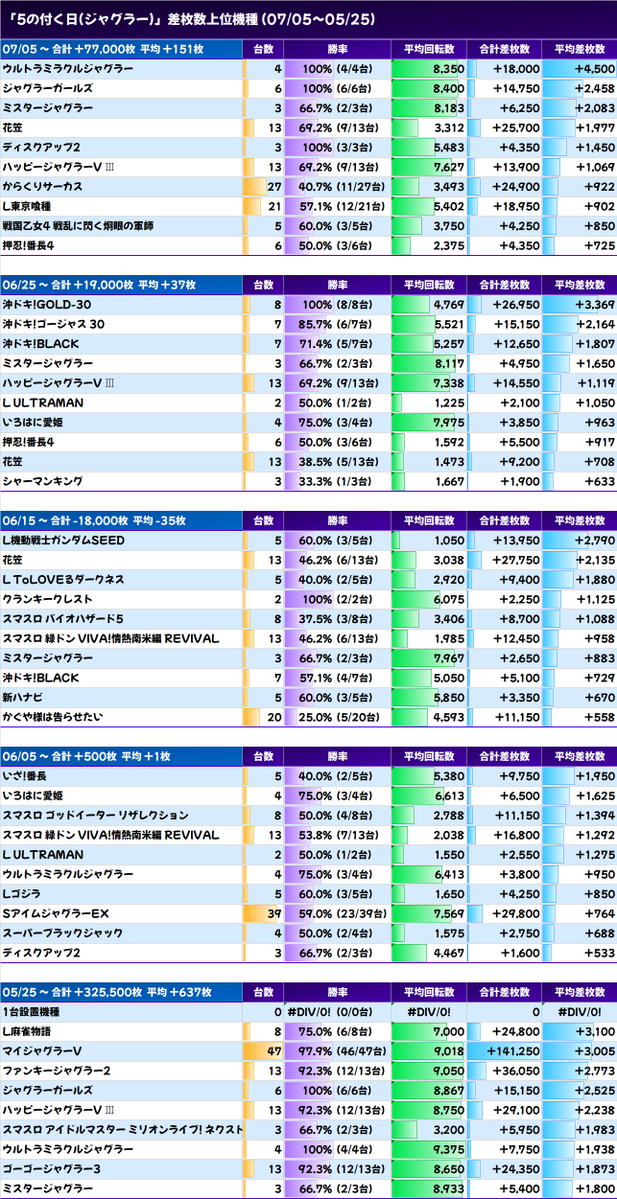Click the 沖ドキ!ゴージャス 30 machine name

click(x=54, y=324)
